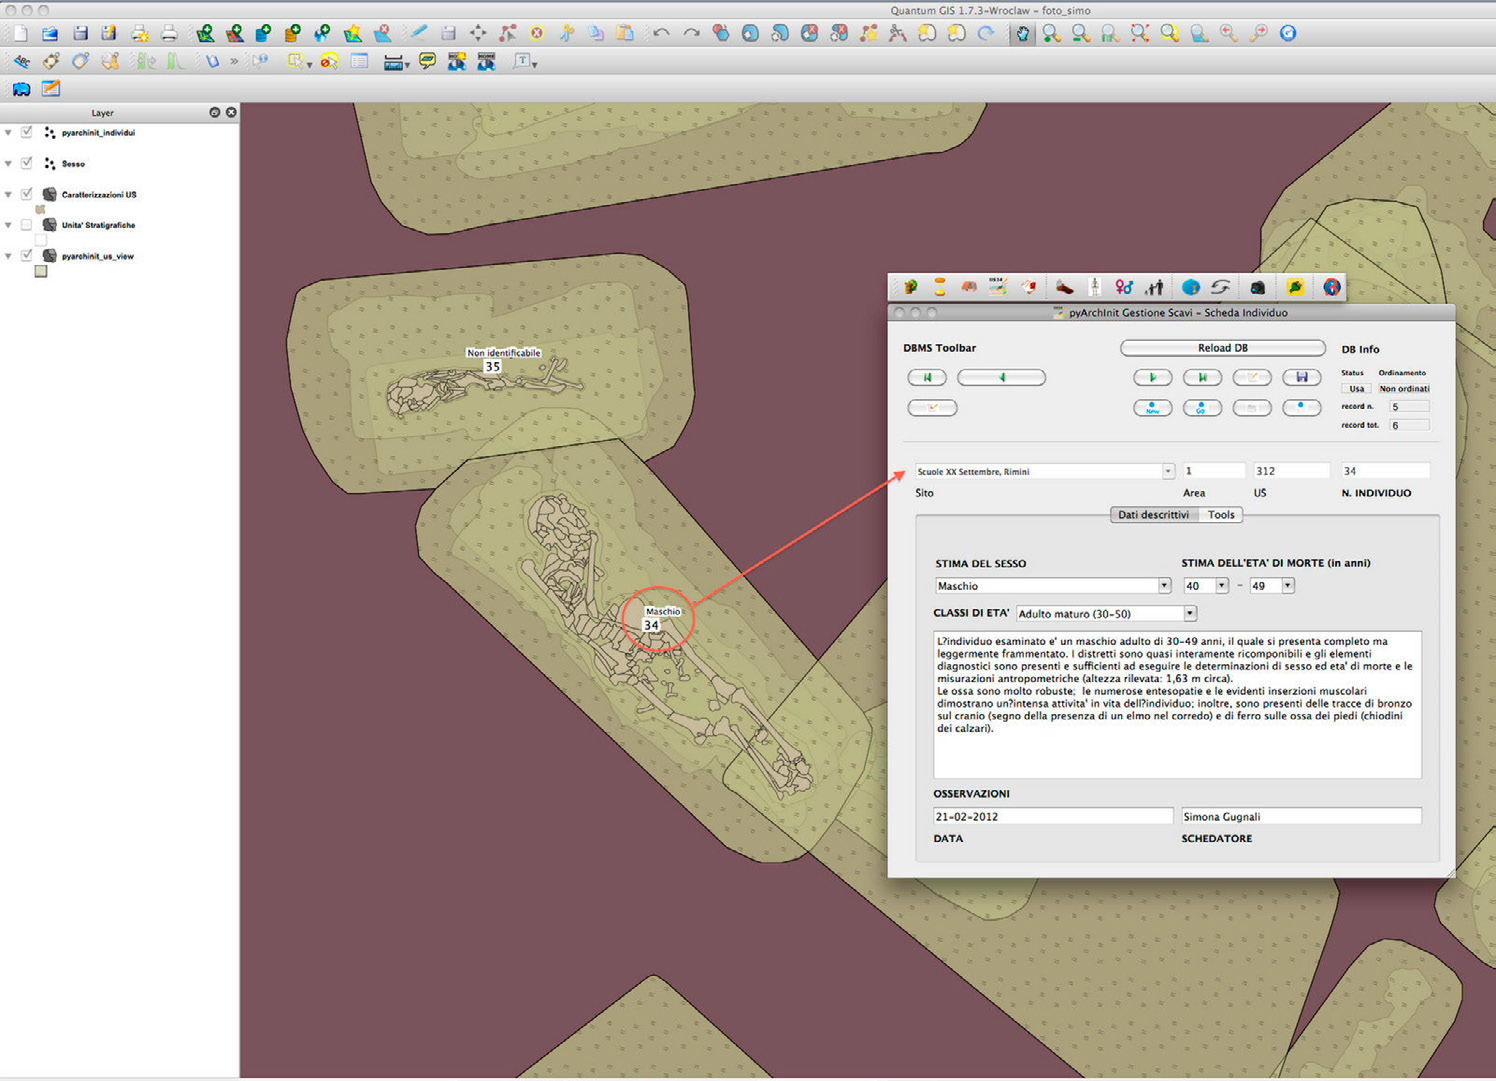Add a PostGIS layer
Screen dimensions: 1496x1081
263,33
